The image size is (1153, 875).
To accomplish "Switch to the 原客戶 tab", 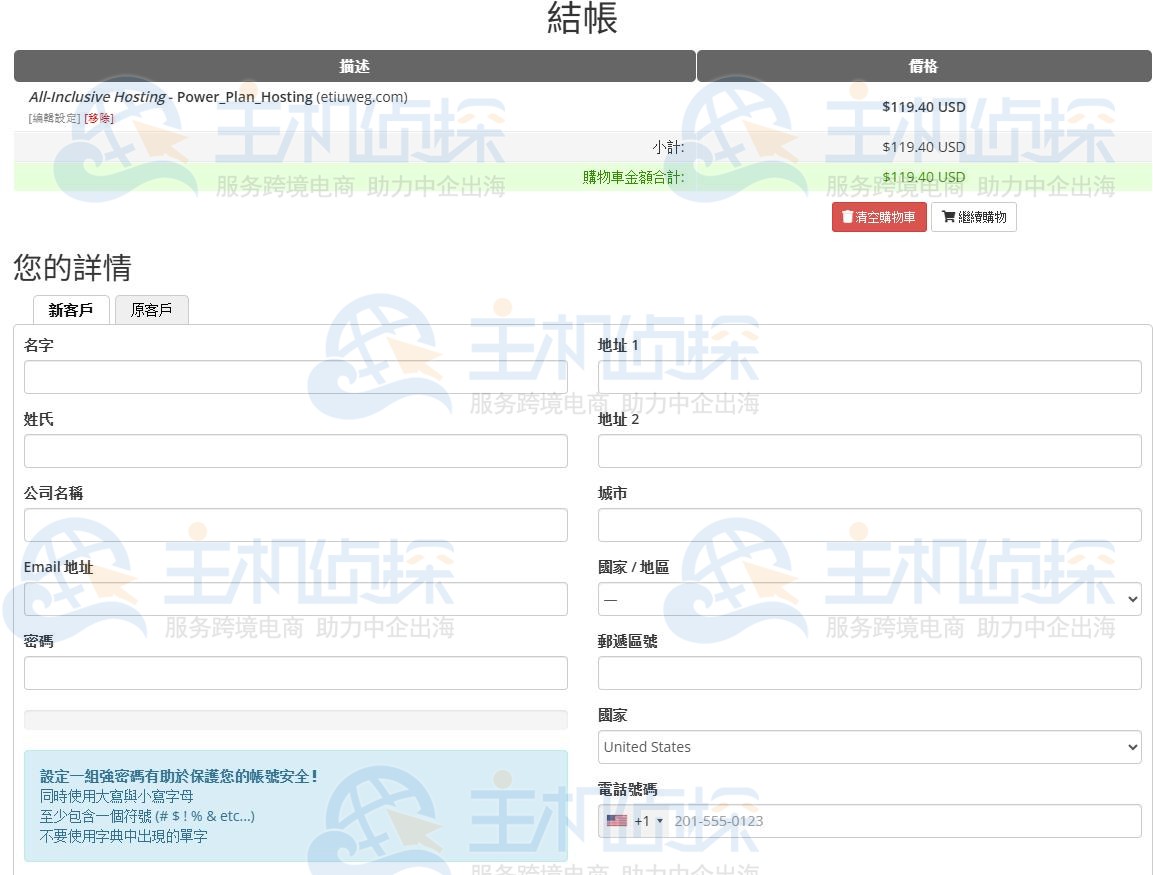I will (151, 310).
